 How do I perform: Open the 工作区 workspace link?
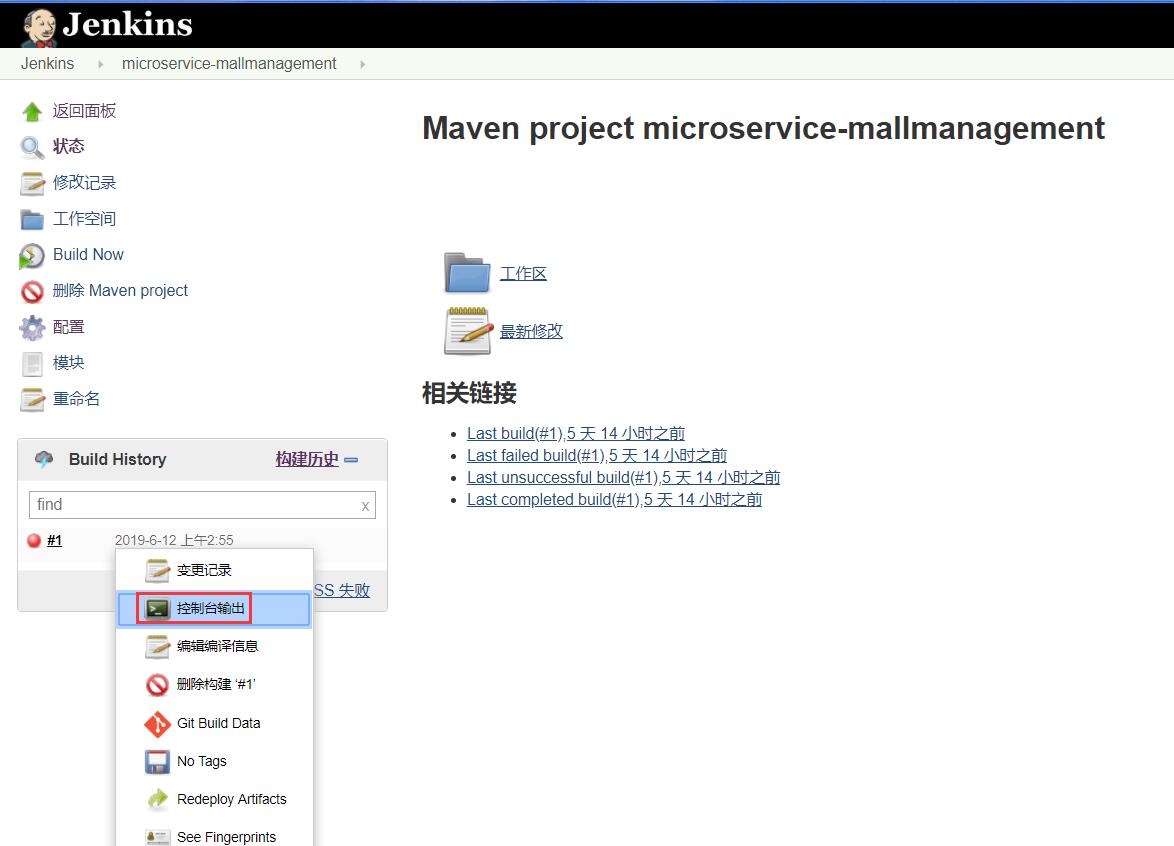point(523,273)
